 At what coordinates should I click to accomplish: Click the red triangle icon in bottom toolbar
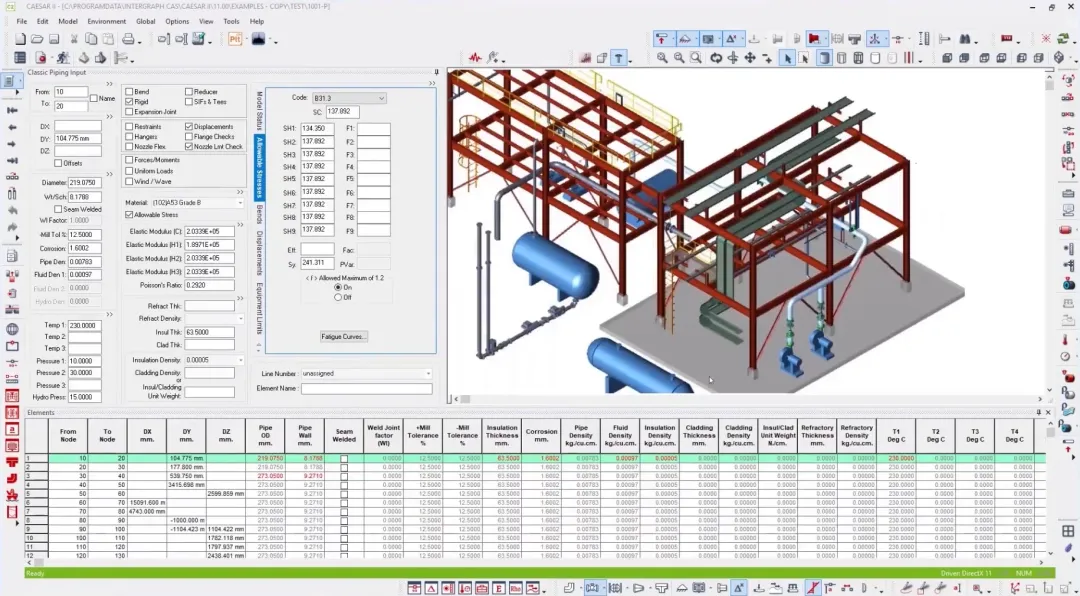[431, 588]
